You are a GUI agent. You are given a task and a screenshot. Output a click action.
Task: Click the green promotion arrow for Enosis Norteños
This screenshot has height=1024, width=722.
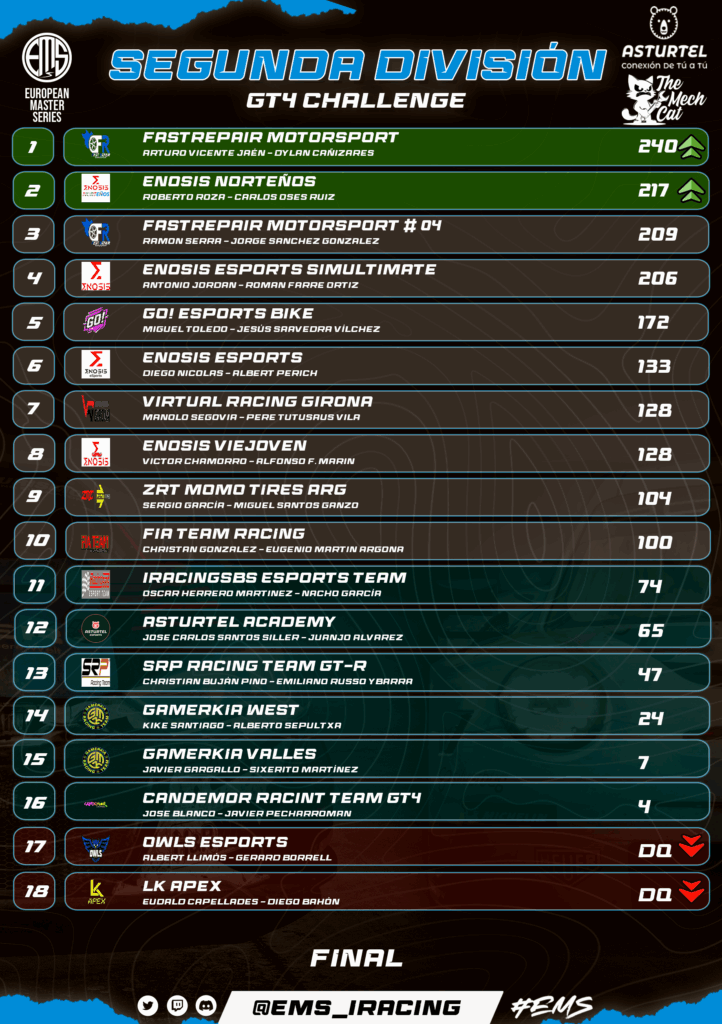point(691,191)
